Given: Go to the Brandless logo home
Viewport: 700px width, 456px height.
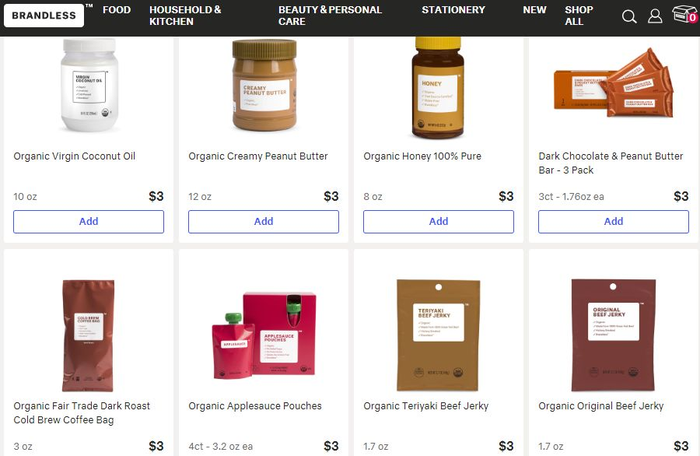Looking at the screenshot, I should (44, 16).
